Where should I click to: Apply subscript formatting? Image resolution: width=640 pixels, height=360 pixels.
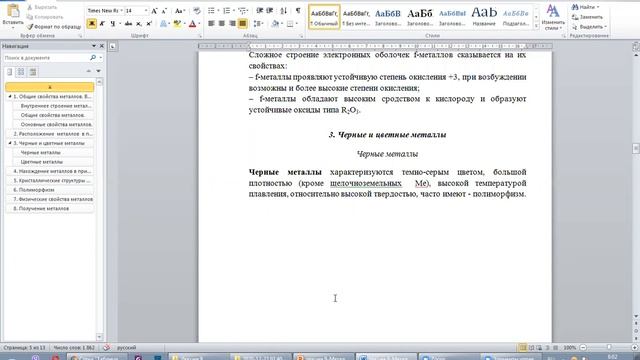click(139, 24)
